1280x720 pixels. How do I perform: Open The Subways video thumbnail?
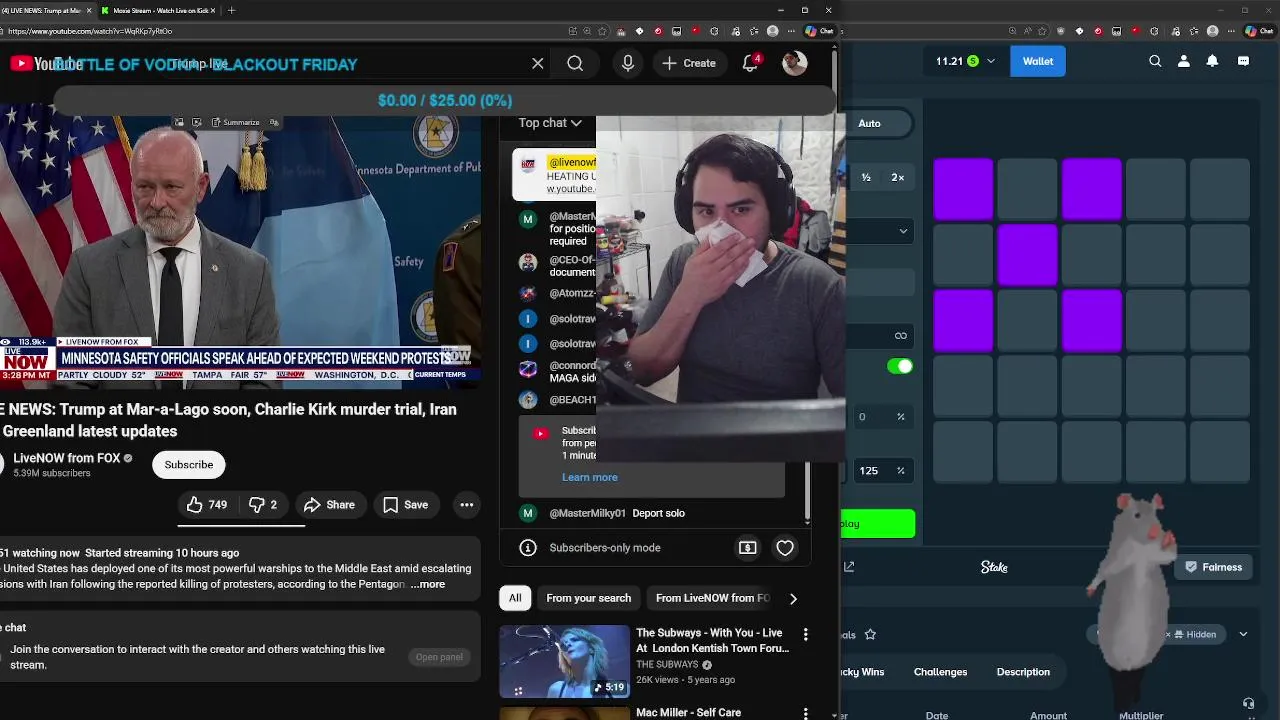tap(565, 661)
